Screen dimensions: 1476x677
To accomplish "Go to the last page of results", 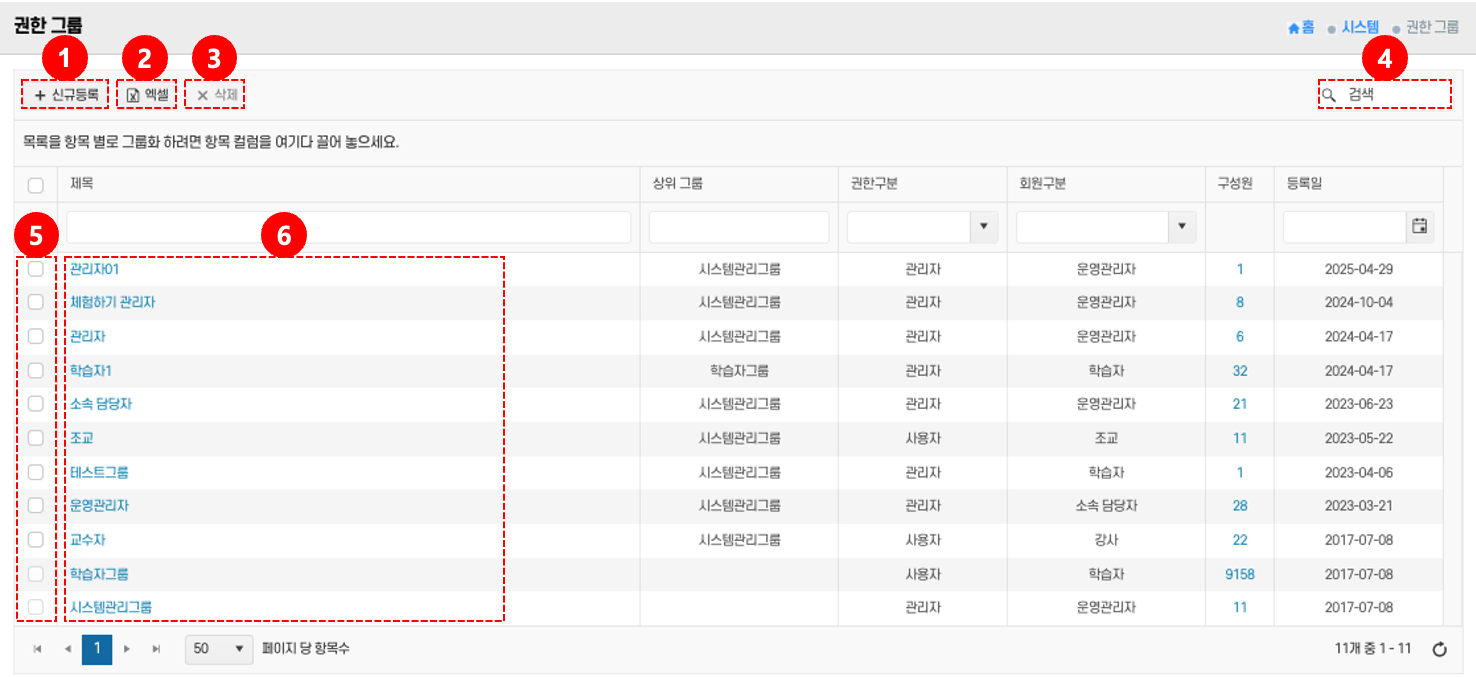I will click(156, 649).
